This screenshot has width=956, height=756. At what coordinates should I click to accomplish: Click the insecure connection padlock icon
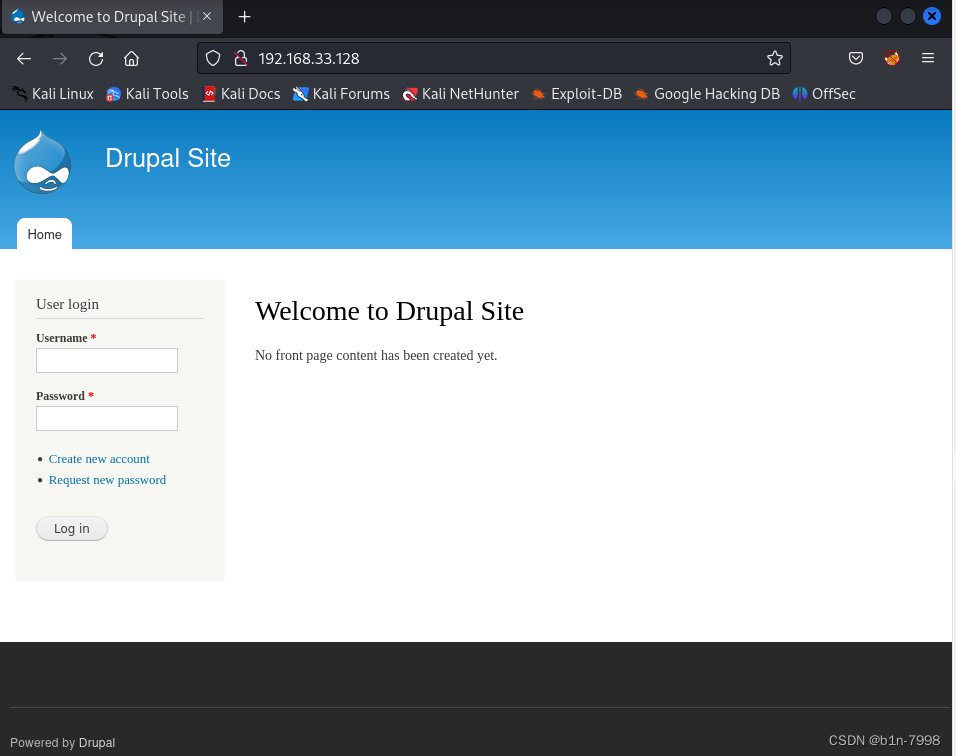[241, 59]
